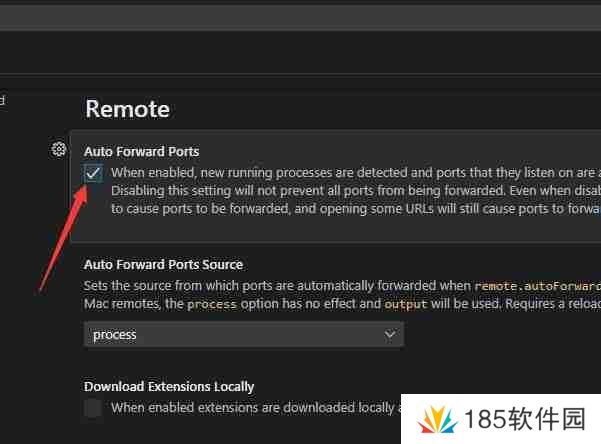Click the Auto Forward Ports Source title
601x444 pixels.
(x=163, y=265)
